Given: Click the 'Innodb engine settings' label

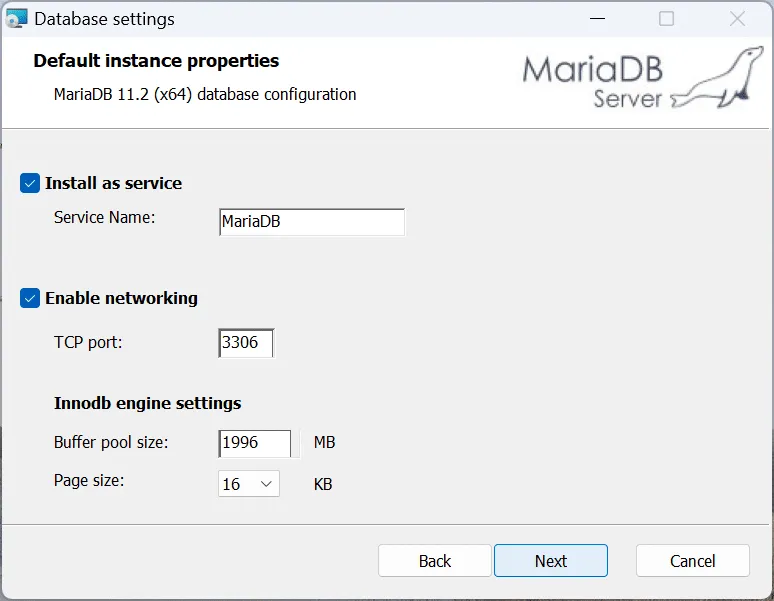Looking at the screenshot, I should point(148,403).
